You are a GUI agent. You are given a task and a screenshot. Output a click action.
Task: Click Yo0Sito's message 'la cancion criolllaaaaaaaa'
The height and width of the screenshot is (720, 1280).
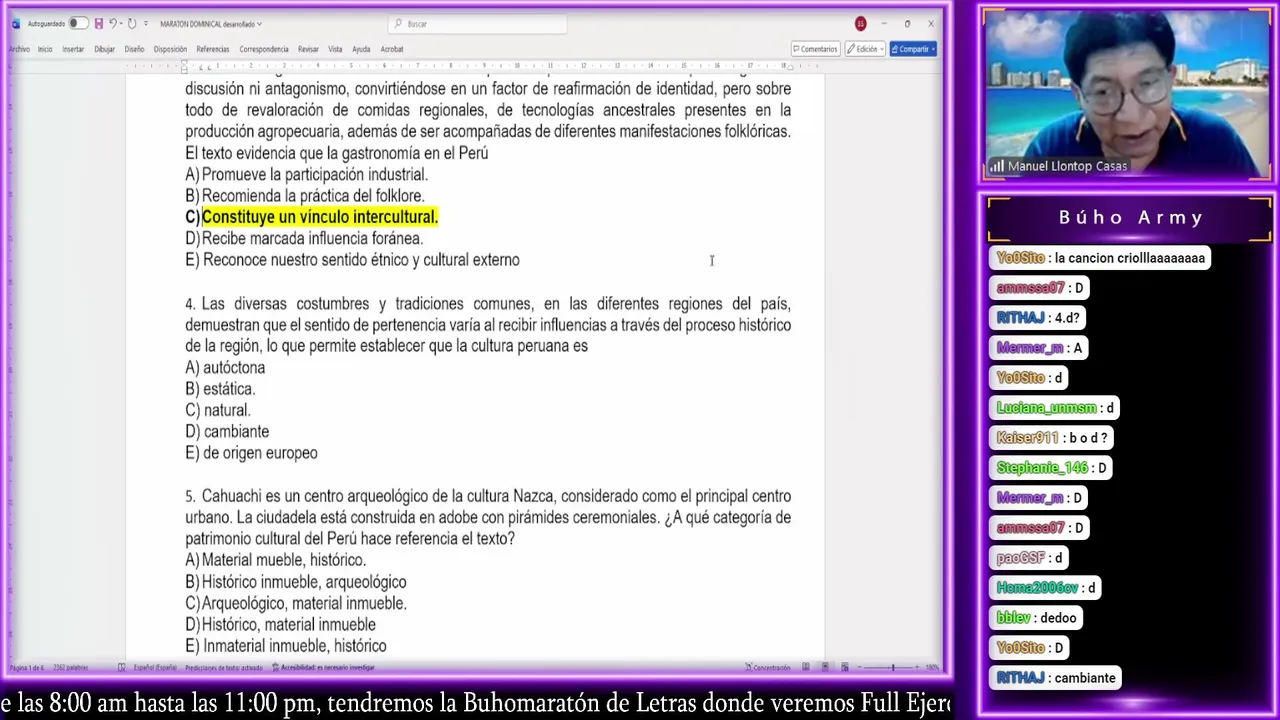point(1101,258)
